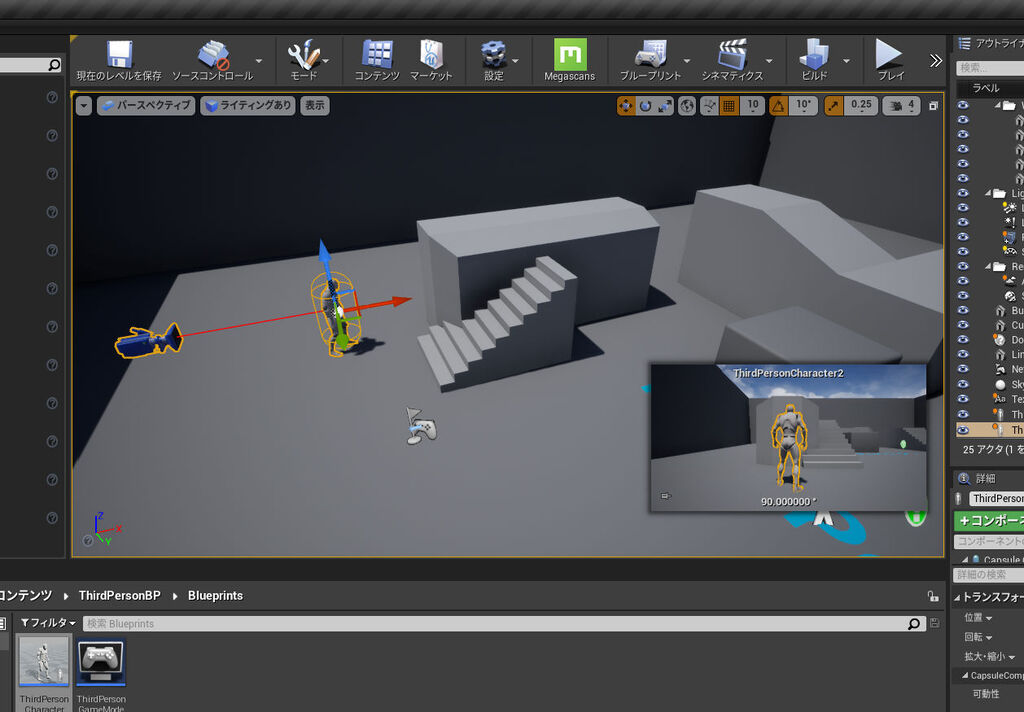The height and width of the screenshot is (712, 1024).
Task: Click green Add Component (+コンポーネント) button
Action: 989,521
